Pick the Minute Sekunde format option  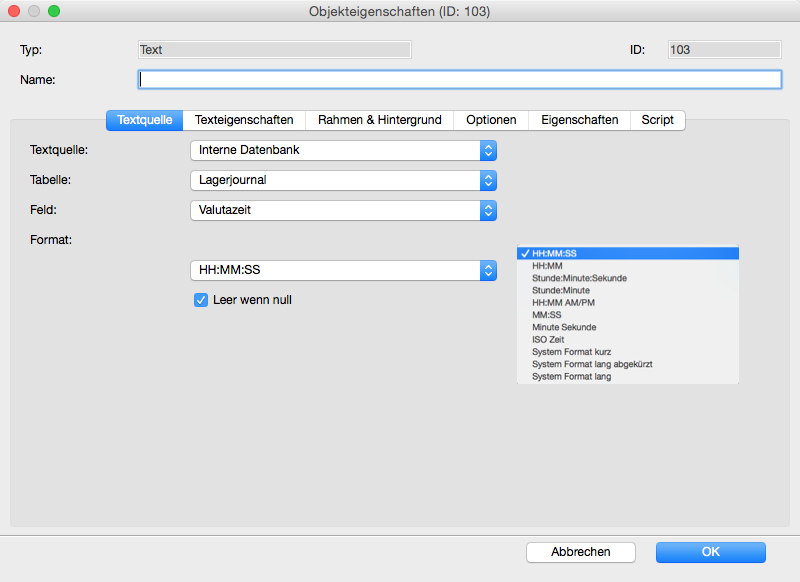pyautogui.click(x=564, y=327)
